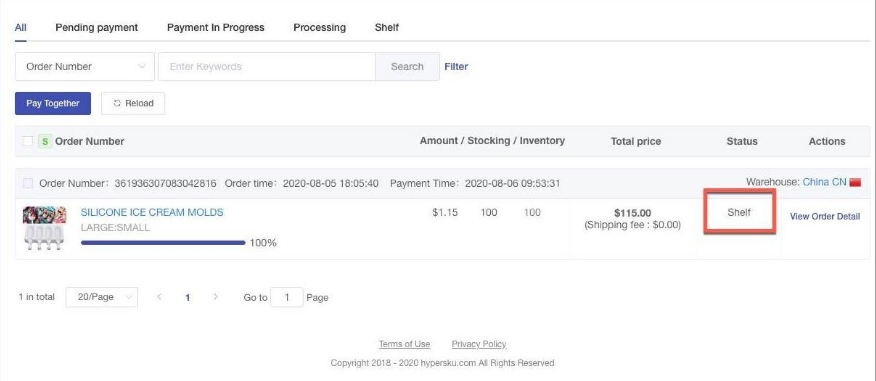Check the order 361936307083042816 checkbox

(27, 183)
